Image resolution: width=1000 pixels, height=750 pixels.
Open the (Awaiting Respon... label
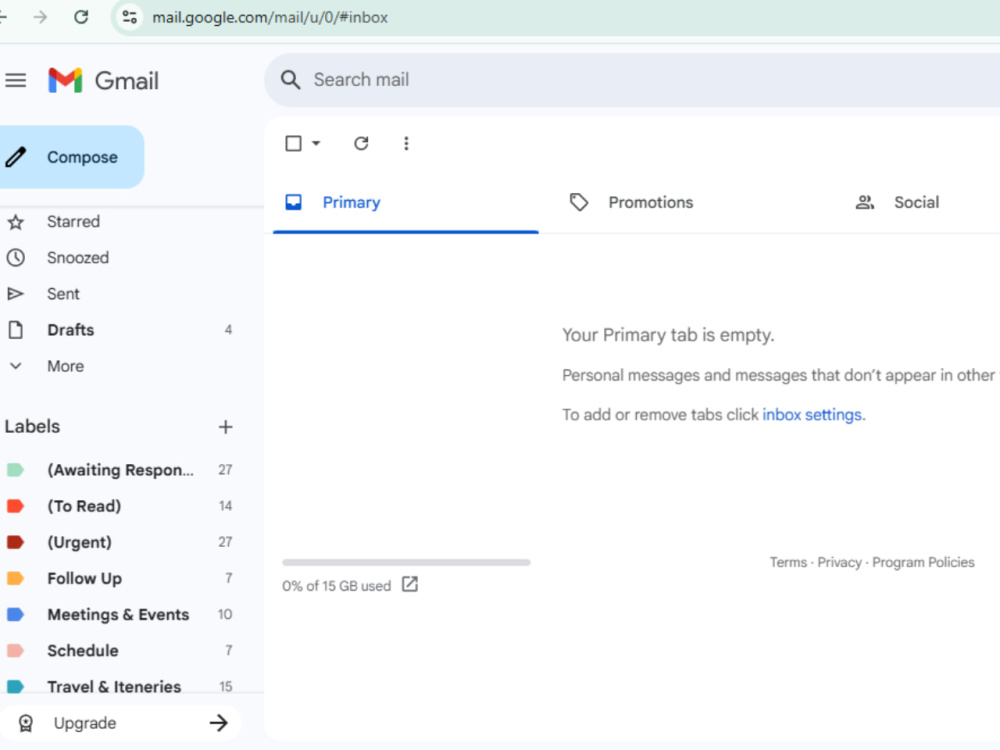pyautogui.click(x=121, y=470)
